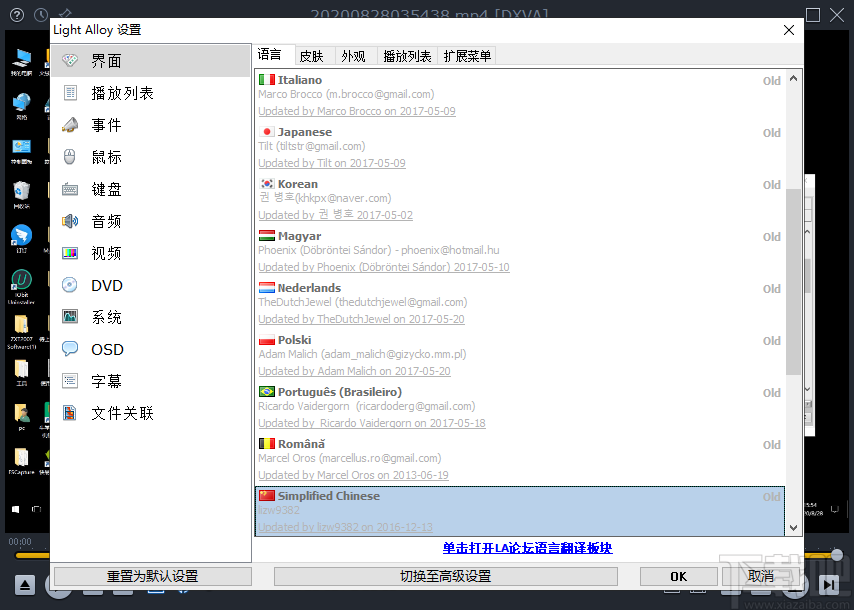Confirm settings with the OK button
The height and width of the screenshot is (610, 854).
pos(678,576)
